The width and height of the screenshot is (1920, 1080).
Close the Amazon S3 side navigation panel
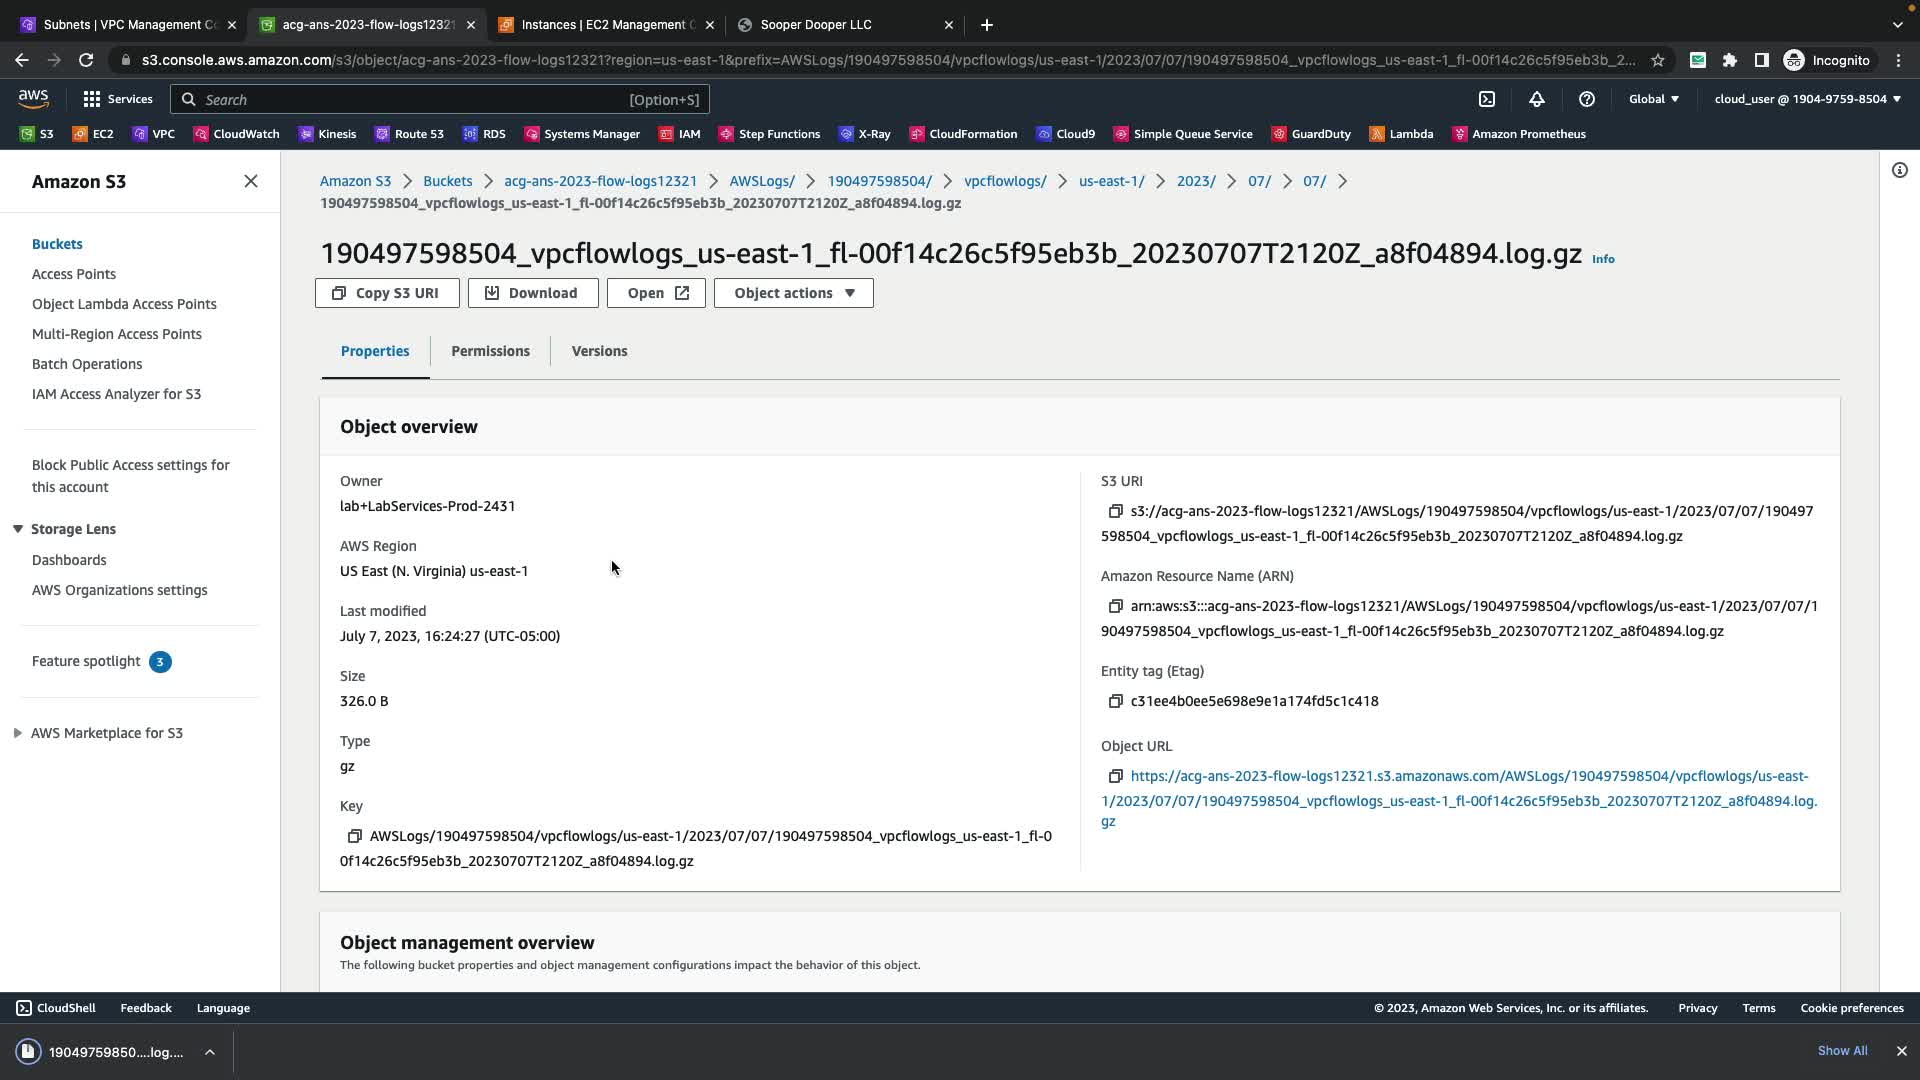pyautogui.click(x=251, y=181)
